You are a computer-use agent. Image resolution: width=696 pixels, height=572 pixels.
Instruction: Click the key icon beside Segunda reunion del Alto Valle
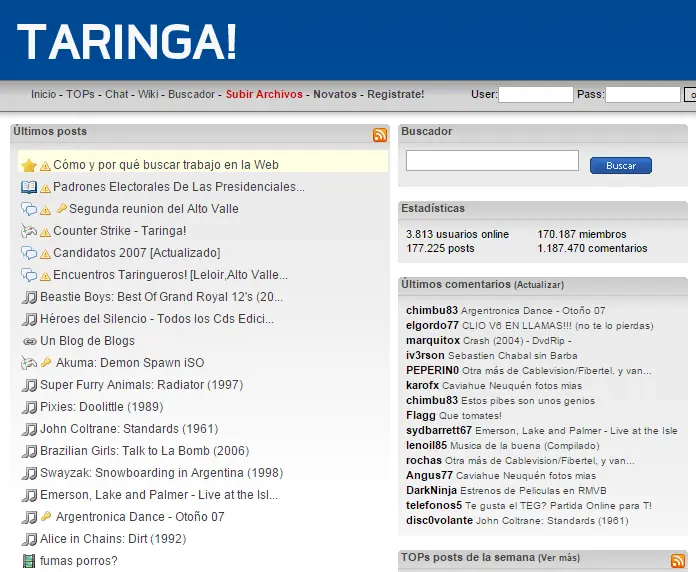(x=62, y=208)
